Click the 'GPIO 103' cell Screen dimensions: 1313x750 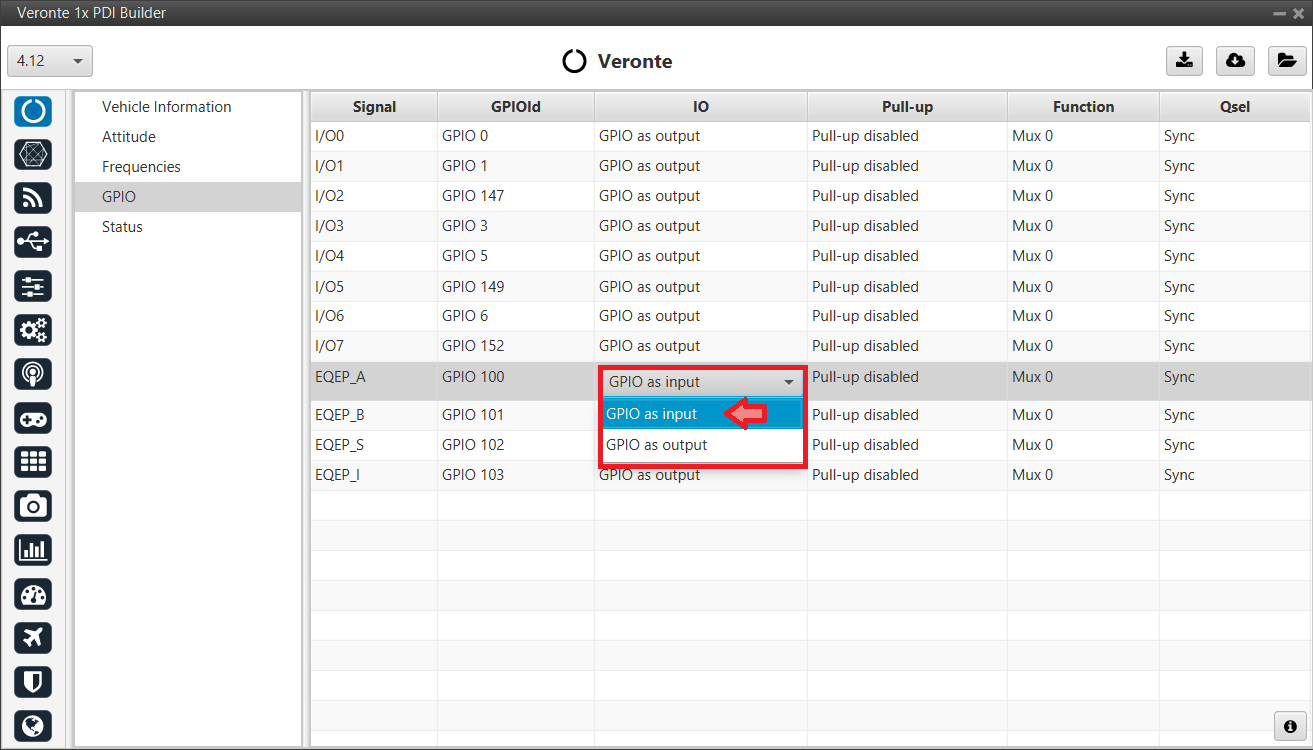tap(516, 475)
